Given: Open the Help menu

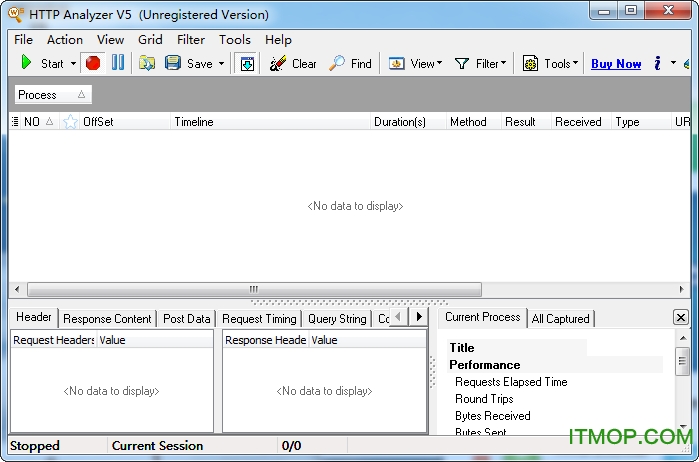Looking at the screenshot, I should click(278, 40).
